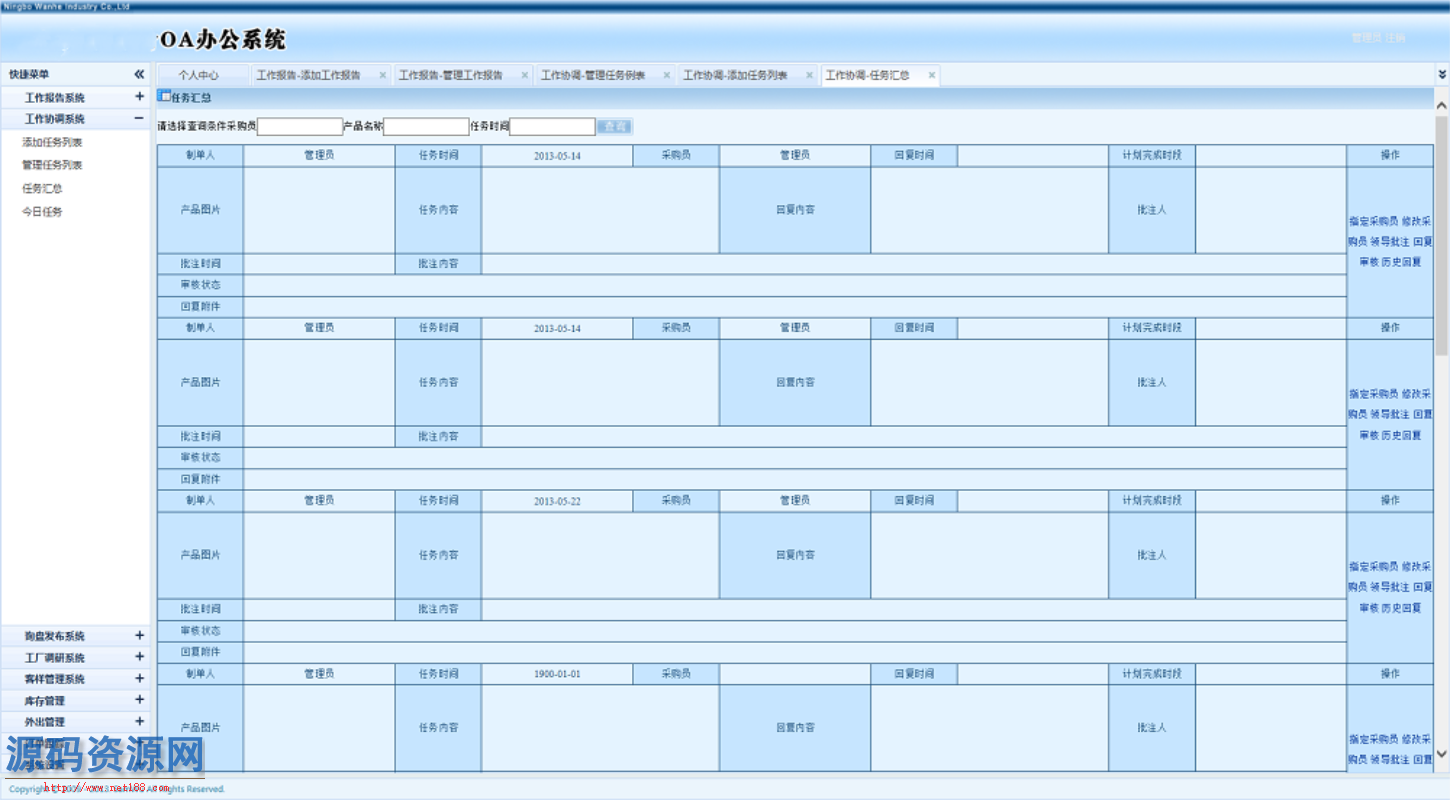The width and height of the screenshot is (1450, 800).
Task: Focus the 产品名称 search input field
Action: (x=426, y=127)
